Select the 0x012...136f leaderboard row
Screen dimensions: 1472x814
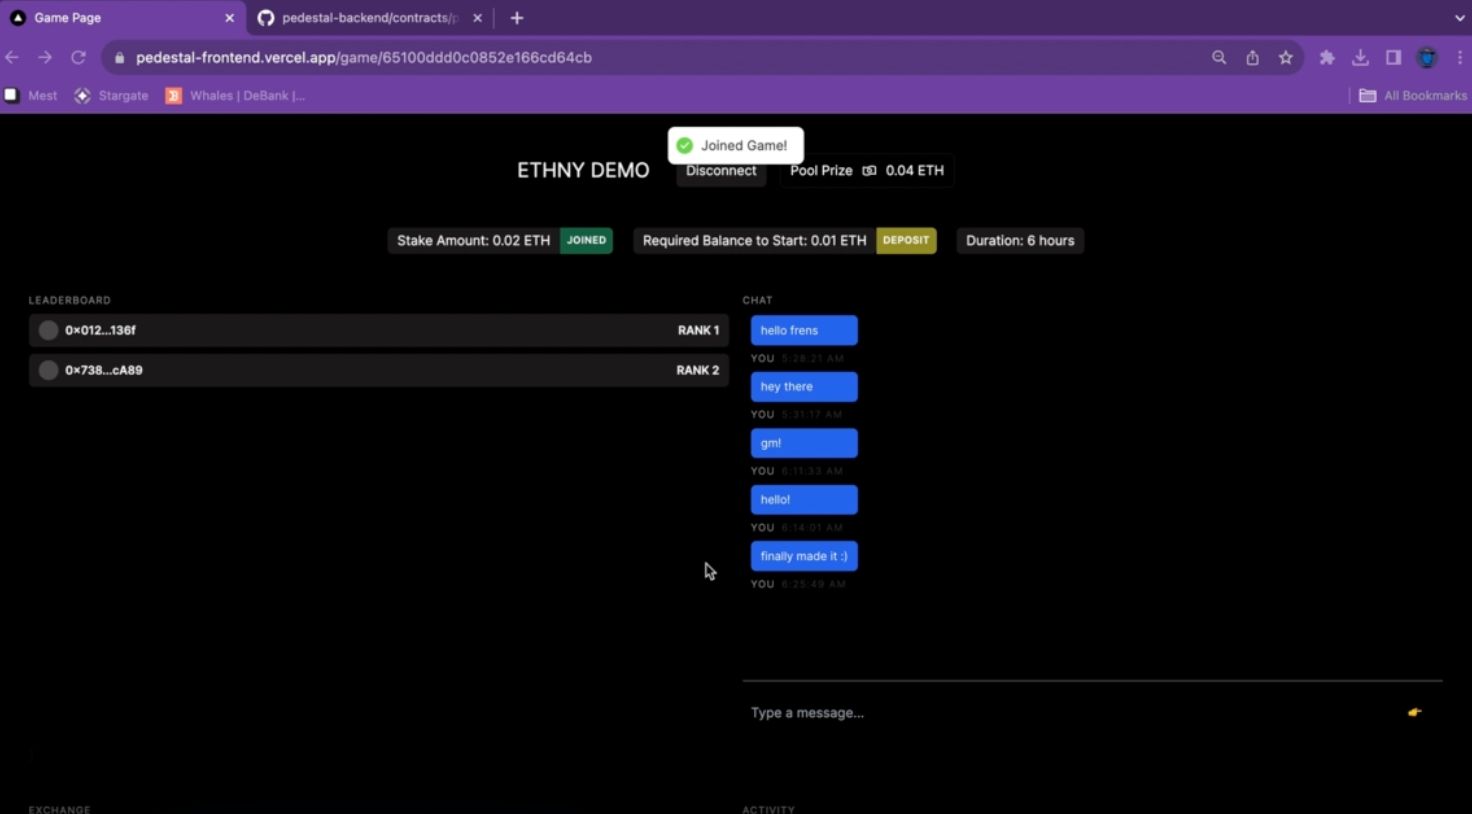379,330
